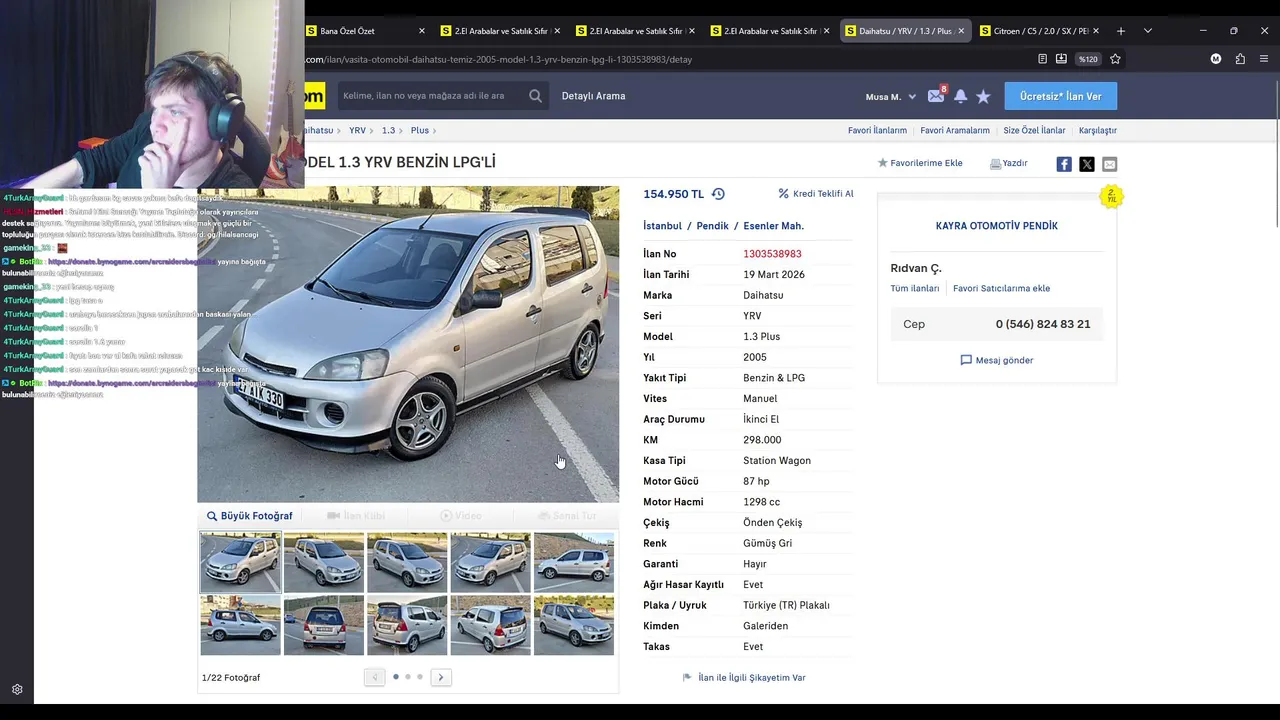Screen dimensions: 1280x720
Task: Click the Favorilerime Ekle star icon
Action: (x=883, y=163)
